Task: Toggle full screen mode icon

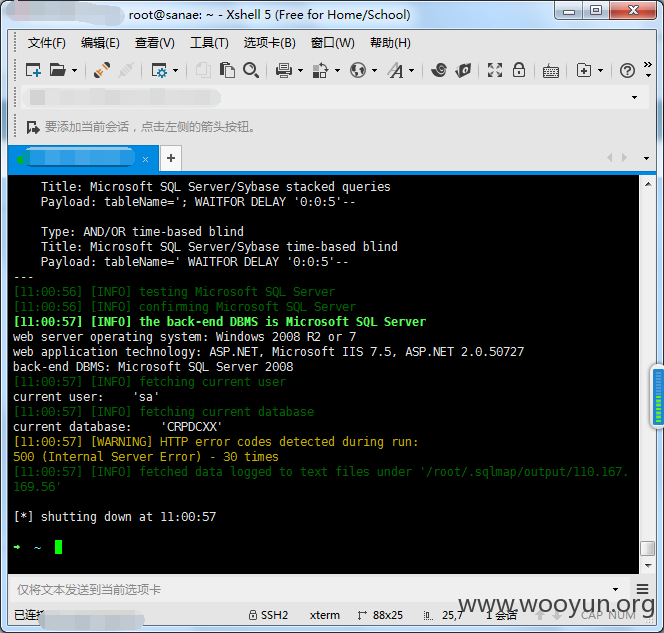Action: (495, 70)
